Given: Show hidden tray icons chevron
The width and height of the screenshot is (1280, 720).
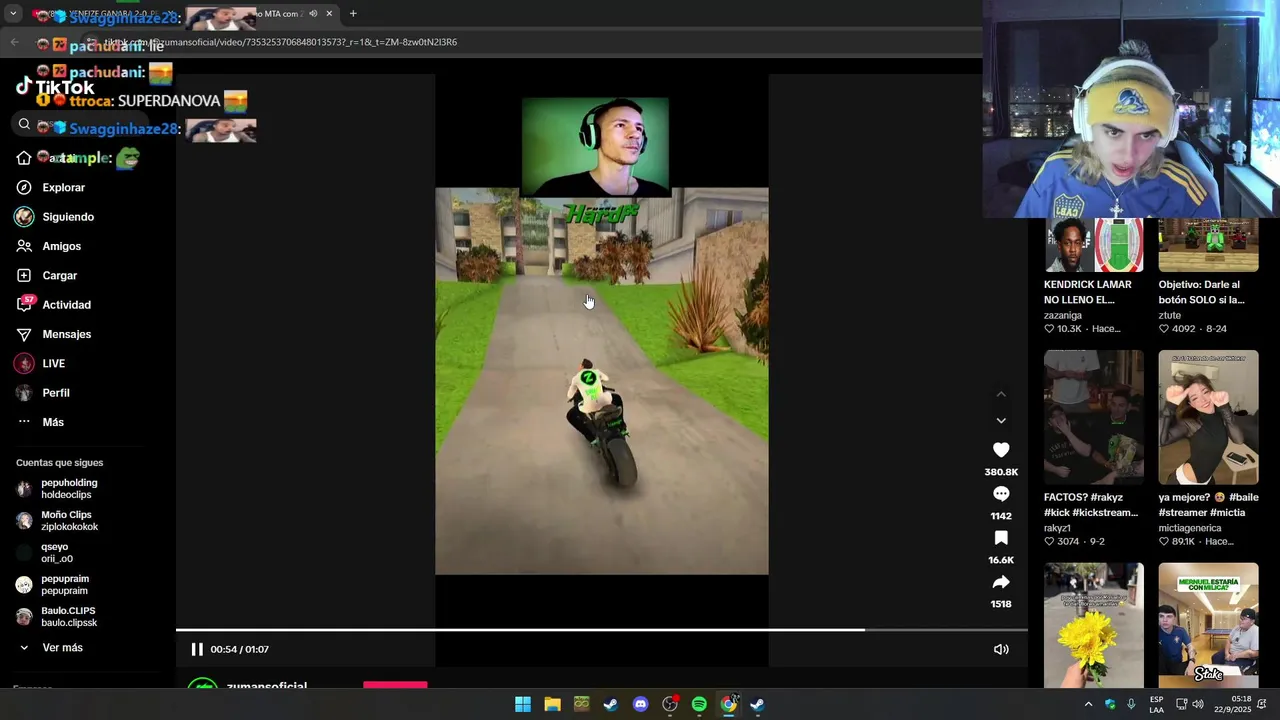Looking at the screenshot, I should coord(1088,704).
